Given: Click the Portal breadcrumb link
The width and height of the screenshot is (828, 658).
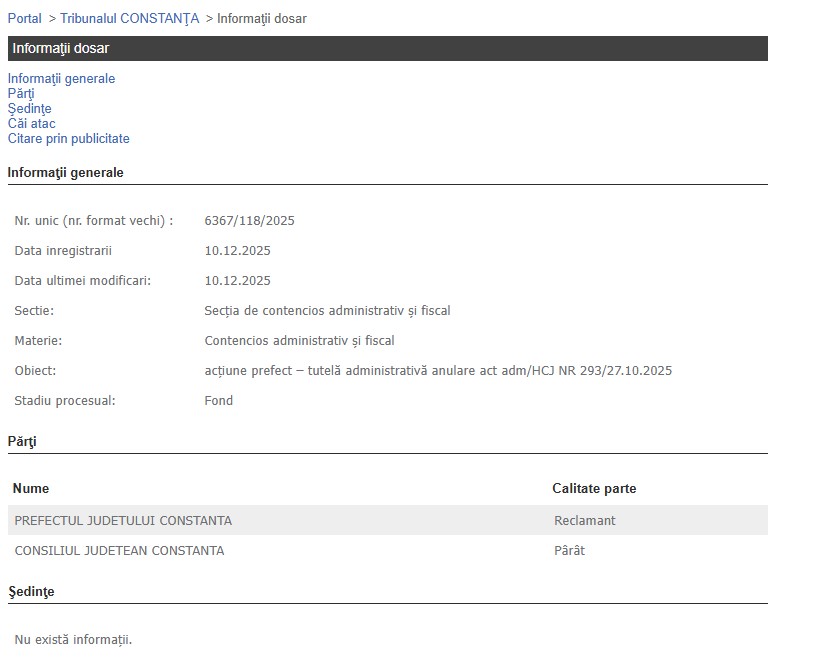Looking at the screenshot, I should pyautogui.click(x=25, y=18).
